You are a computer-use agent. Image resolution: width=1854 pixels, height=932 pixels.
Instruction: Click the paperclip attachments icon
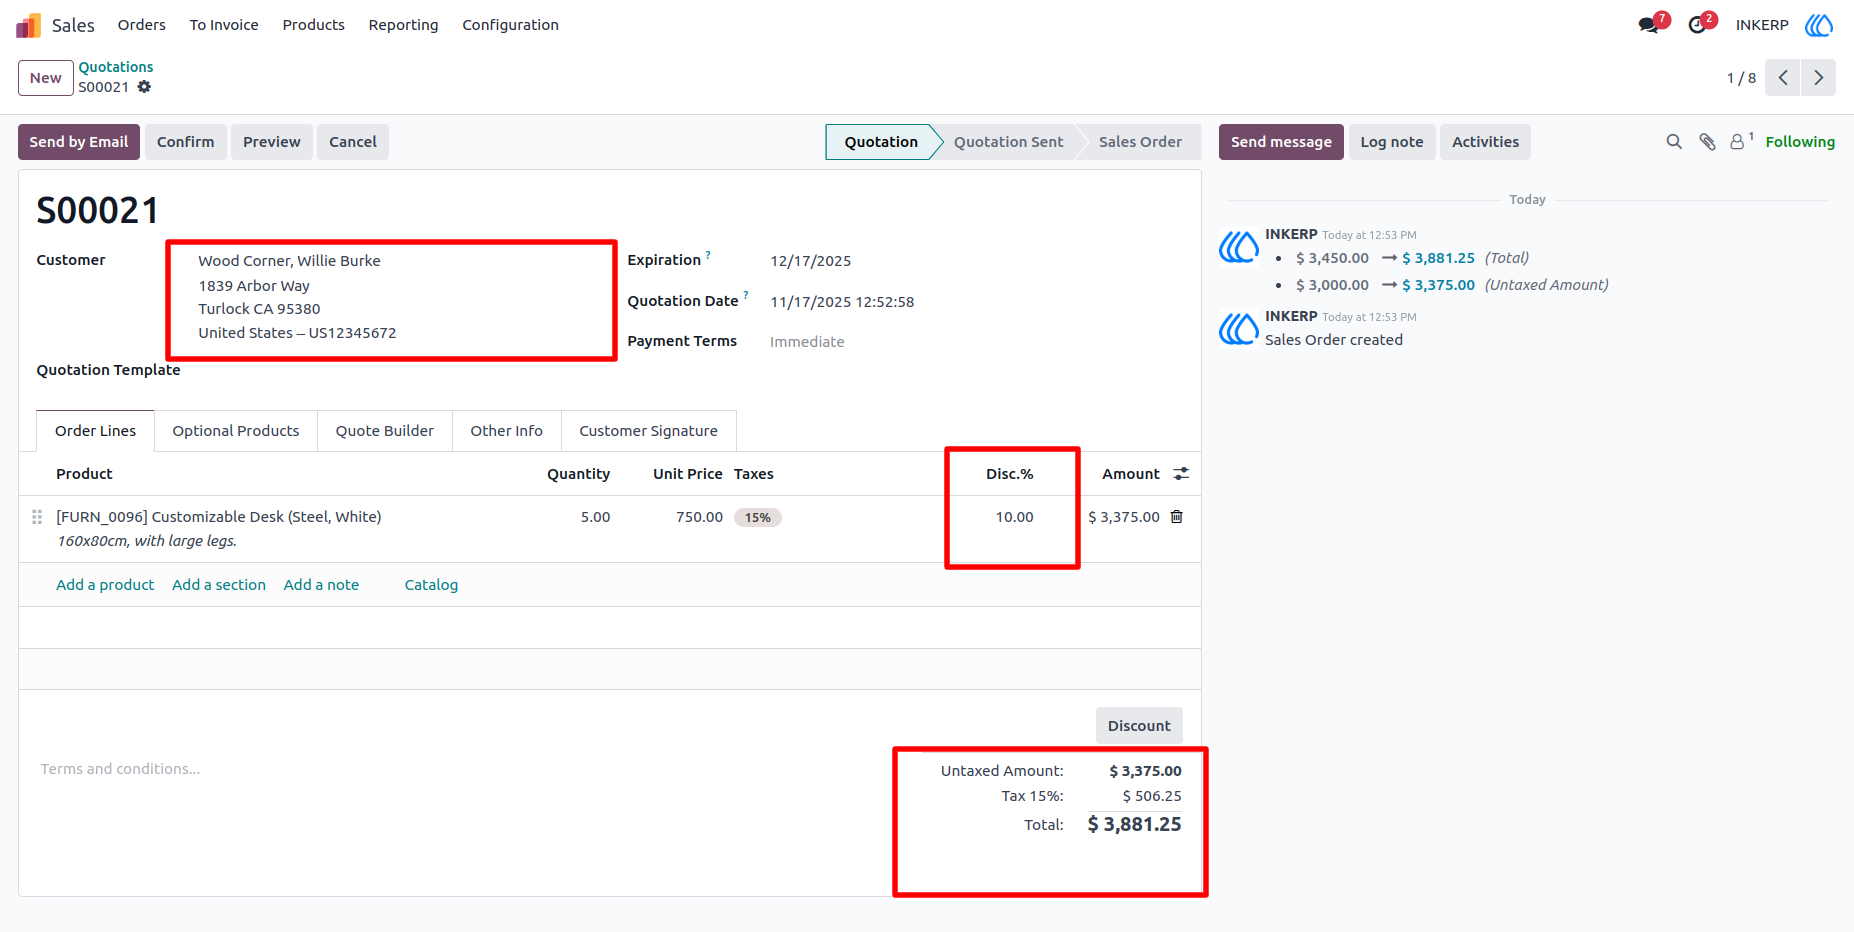1707,142
